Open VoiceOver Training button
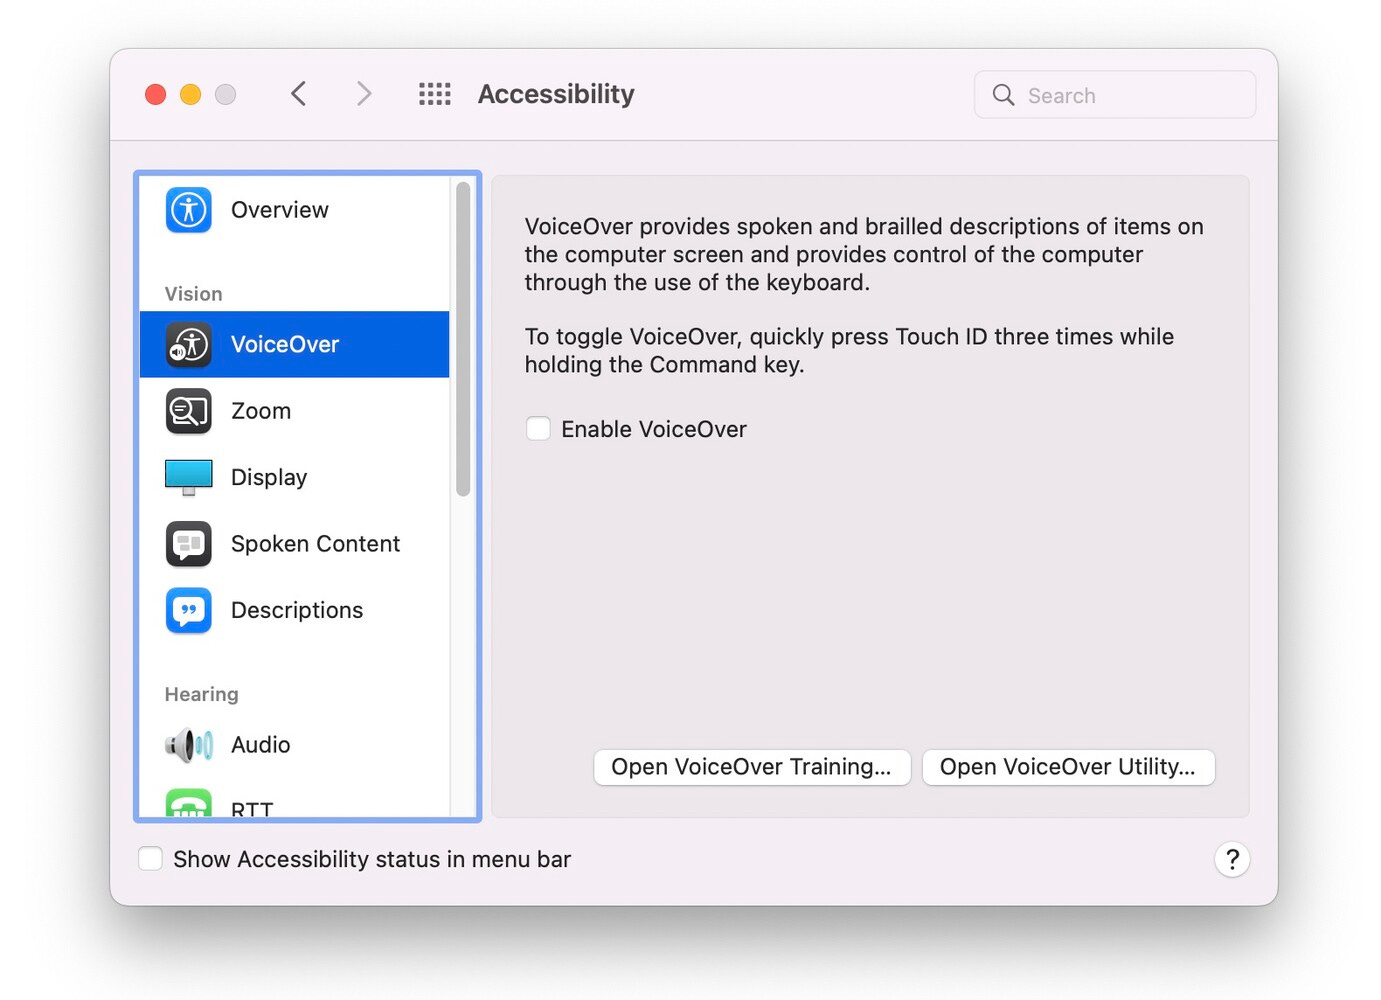 752,767
